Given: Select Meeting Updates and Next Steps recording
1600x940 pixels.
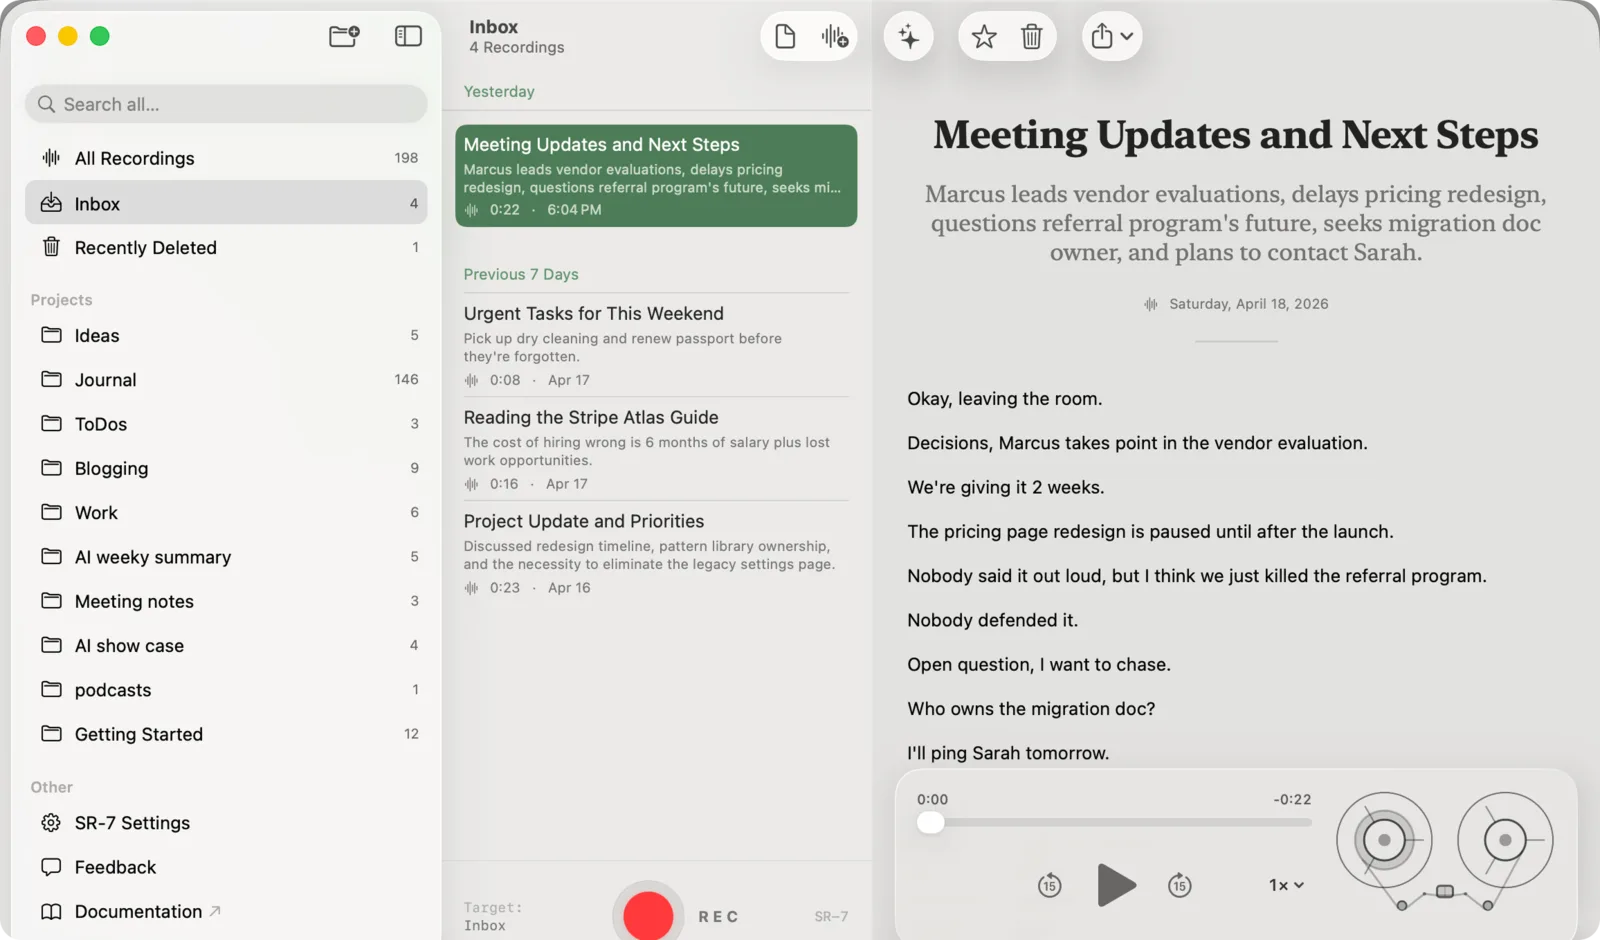Looking at the screenshot, I should (x=656, y=175).
